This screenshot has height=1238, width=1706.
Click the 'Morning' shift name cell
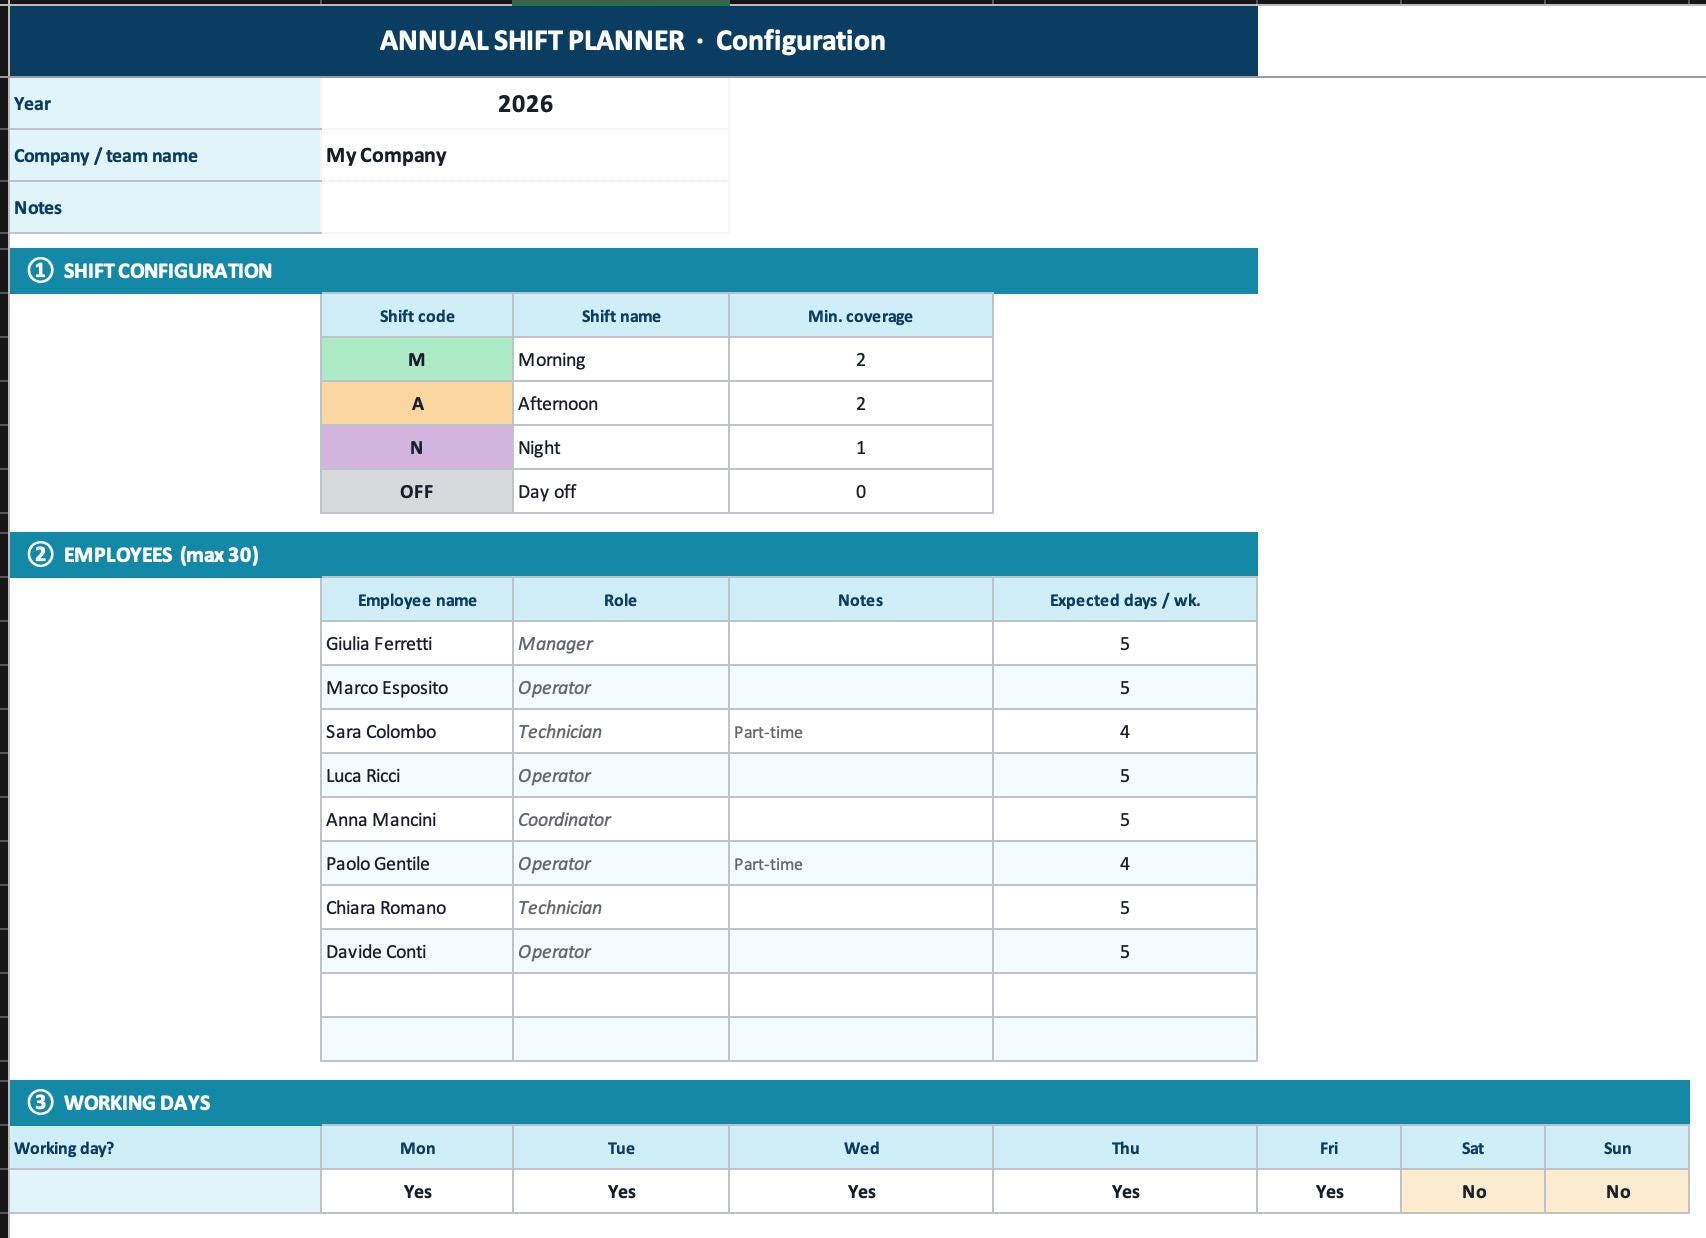621,360
